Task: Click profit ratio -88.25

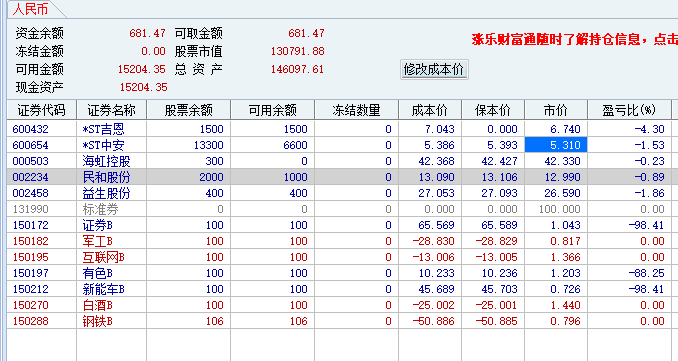Action: click(646, 273)
